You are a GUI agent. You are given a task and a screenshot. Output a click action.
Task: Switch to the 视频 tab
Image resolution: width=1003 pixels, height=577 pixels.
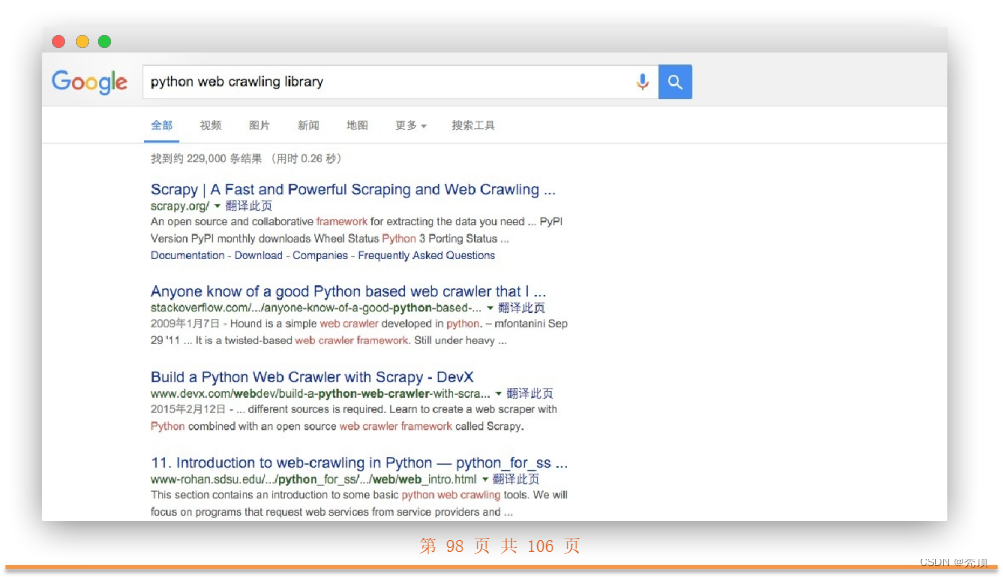(210, 125)
